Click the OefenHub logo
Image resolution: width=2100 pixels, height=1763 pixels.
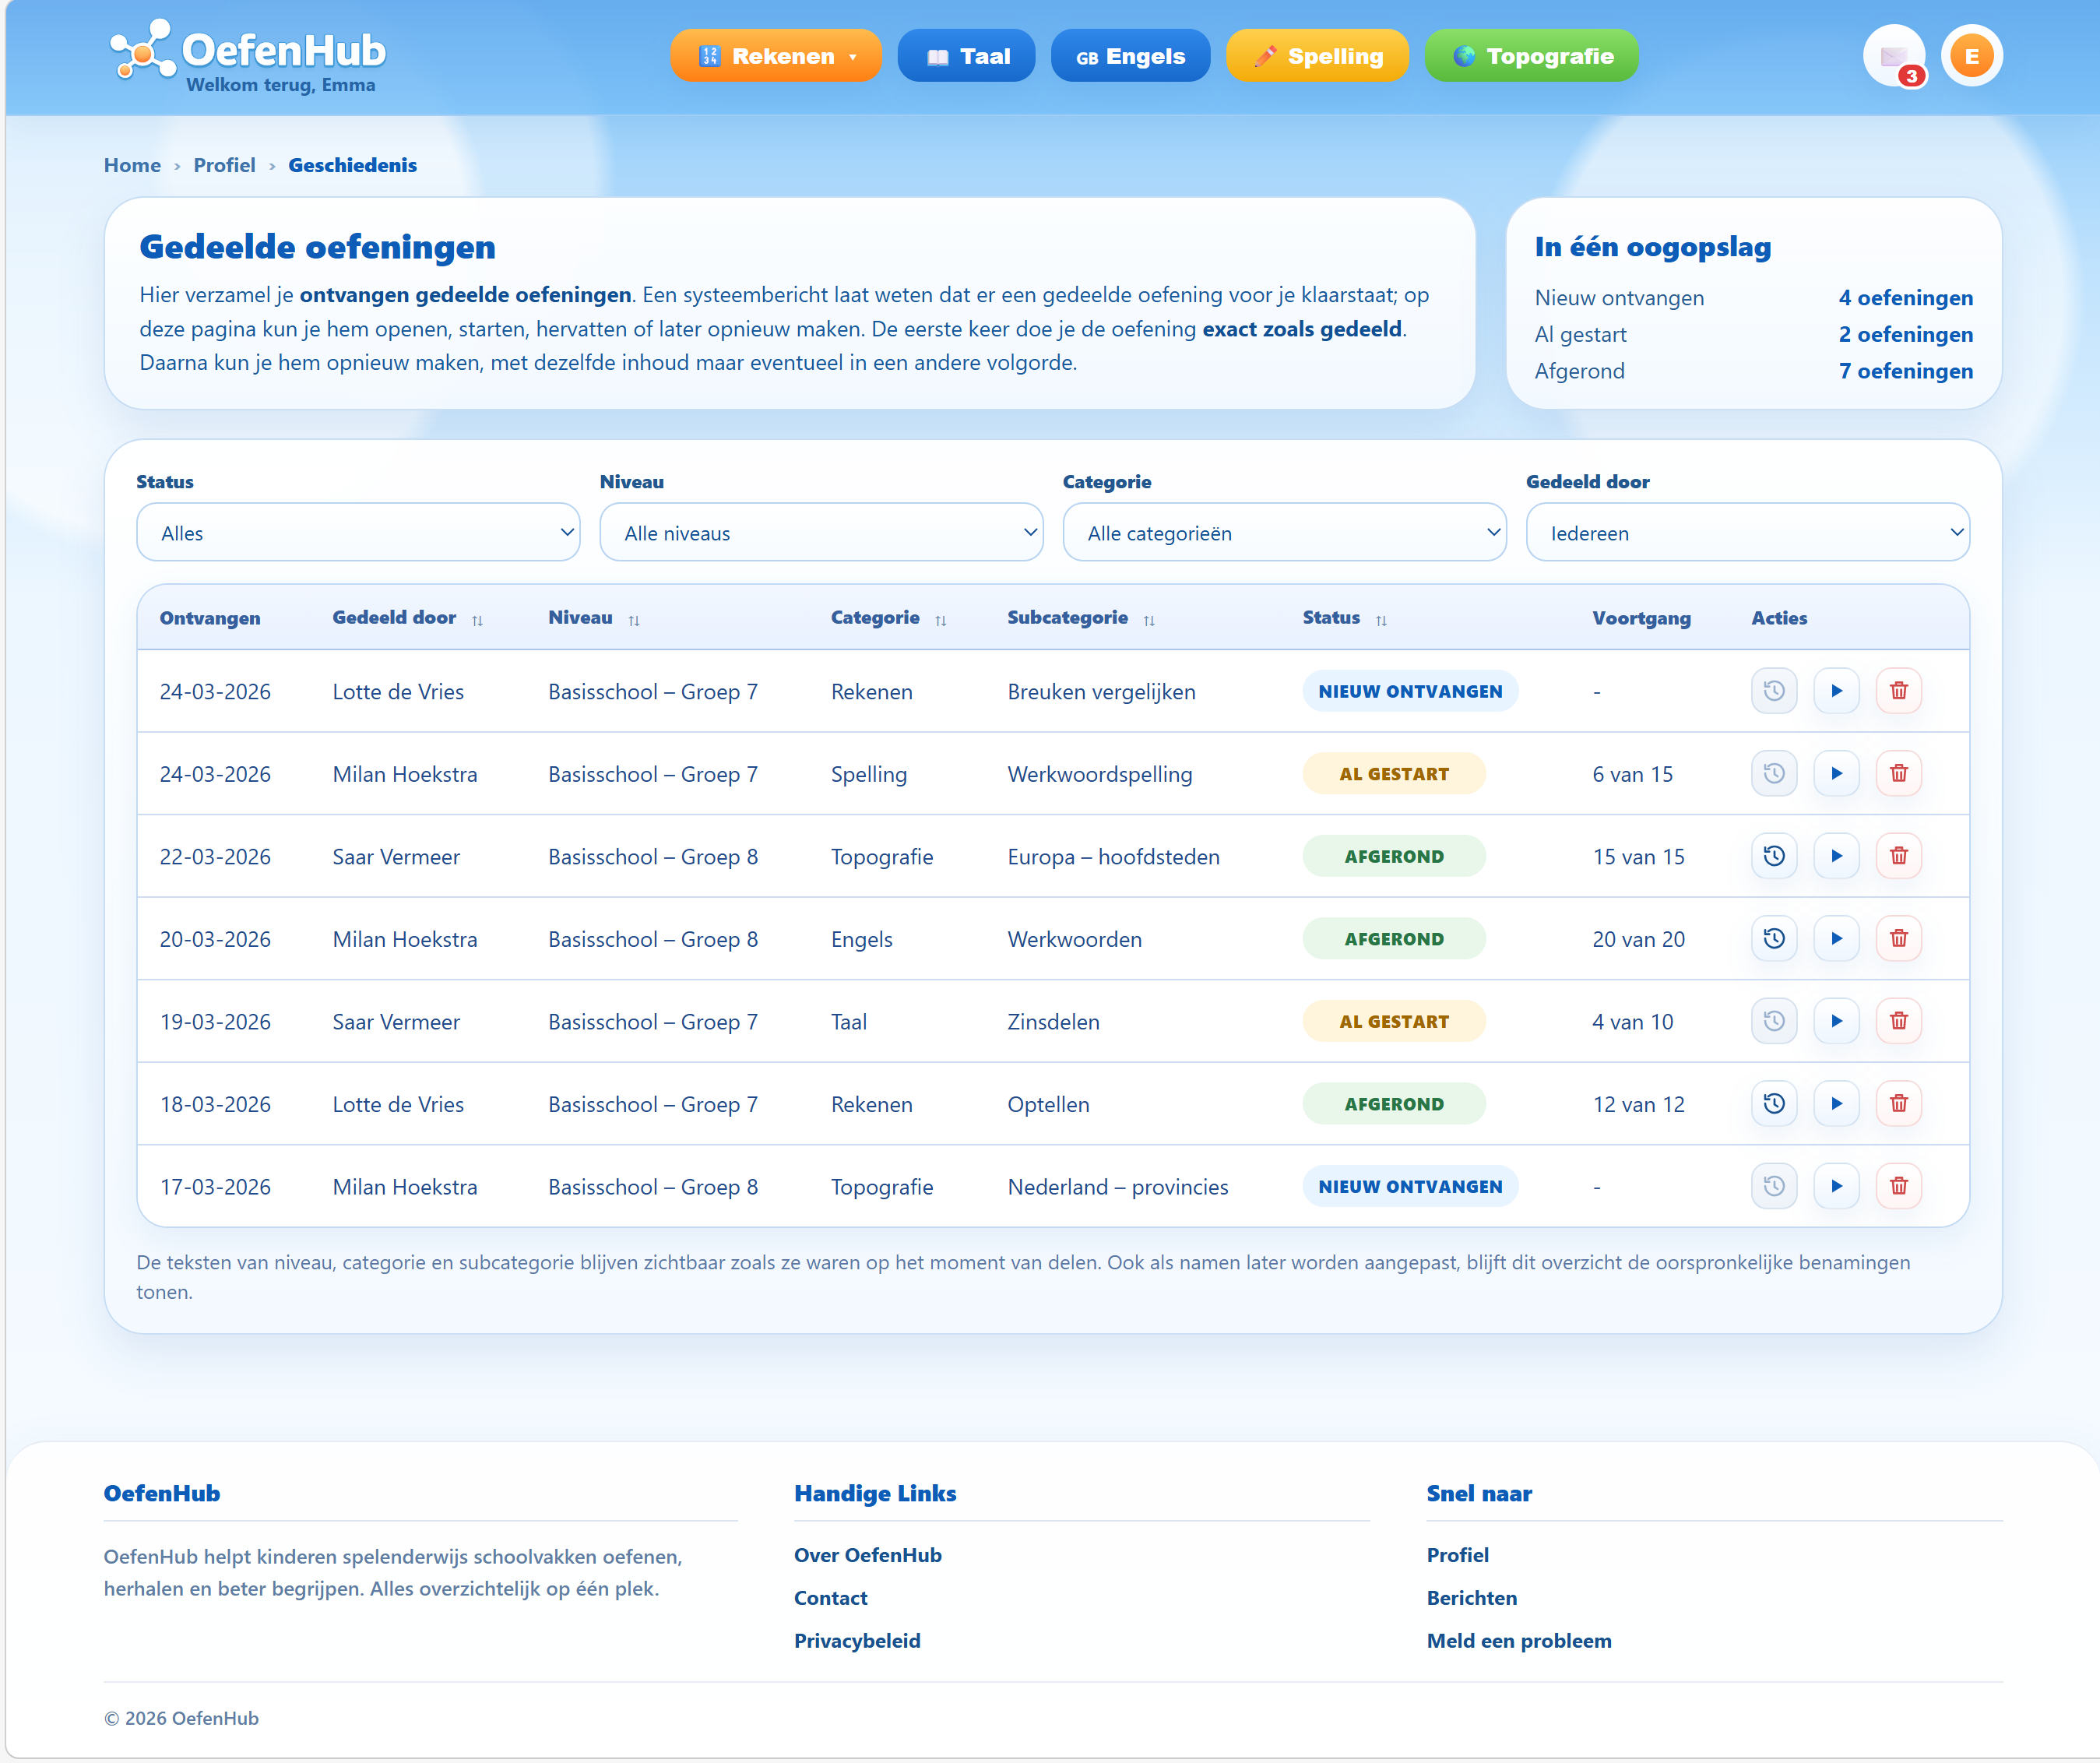click(247, 50)
